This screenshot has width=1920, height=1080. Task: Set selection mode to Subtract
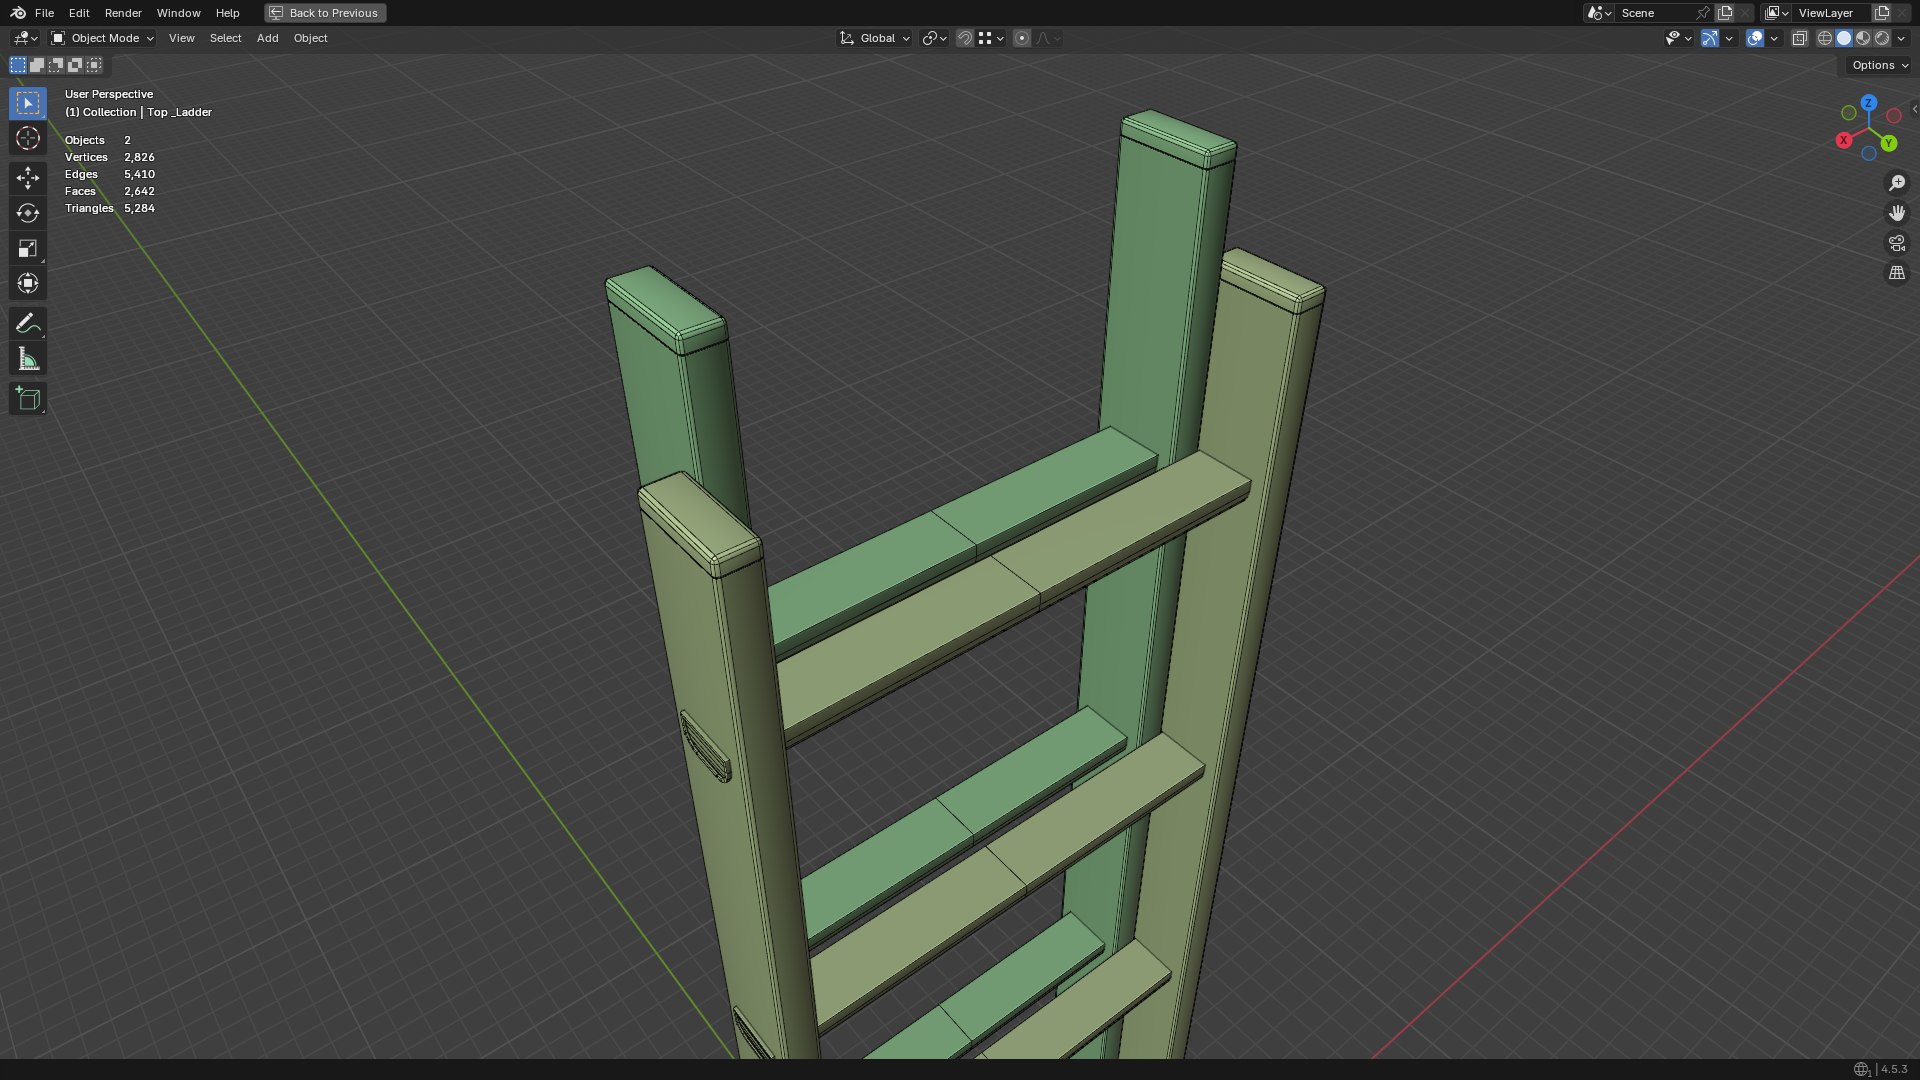point(56,65)
